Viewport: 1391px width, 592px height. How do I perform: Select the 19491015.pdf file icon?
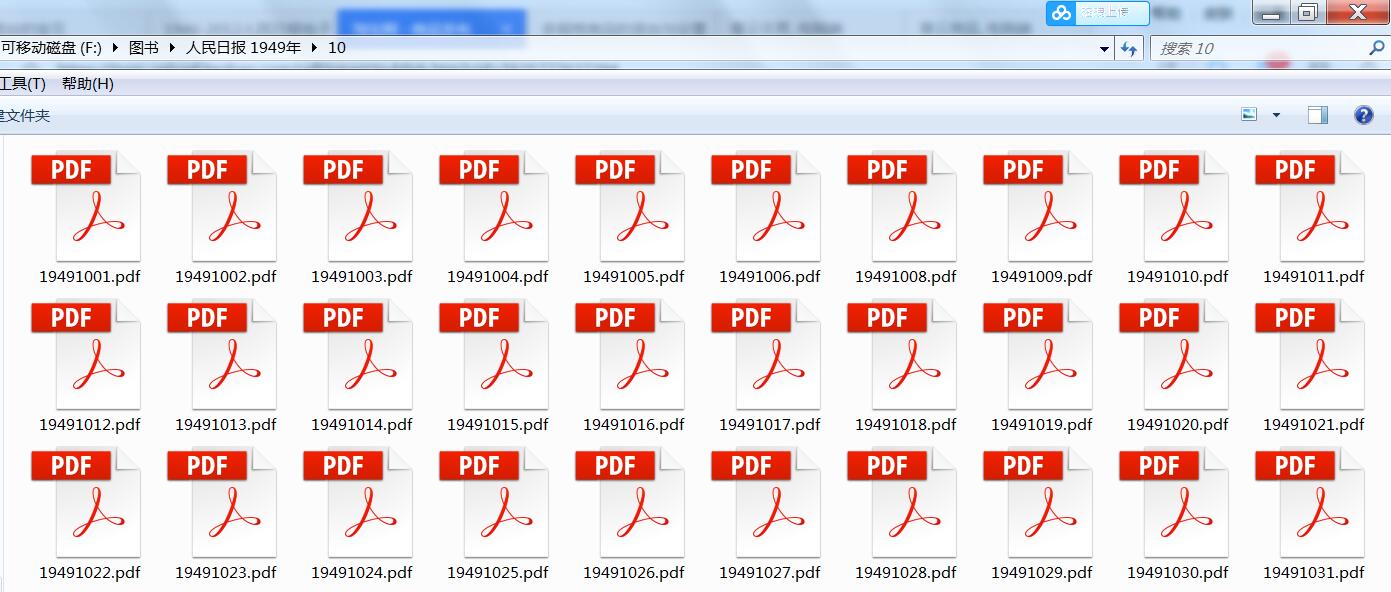point(495,354)
